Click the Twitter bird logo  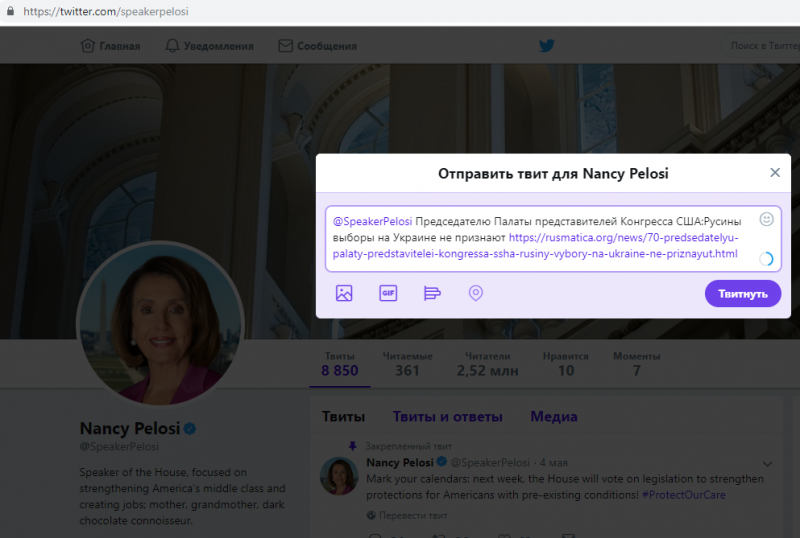[546, 45]
